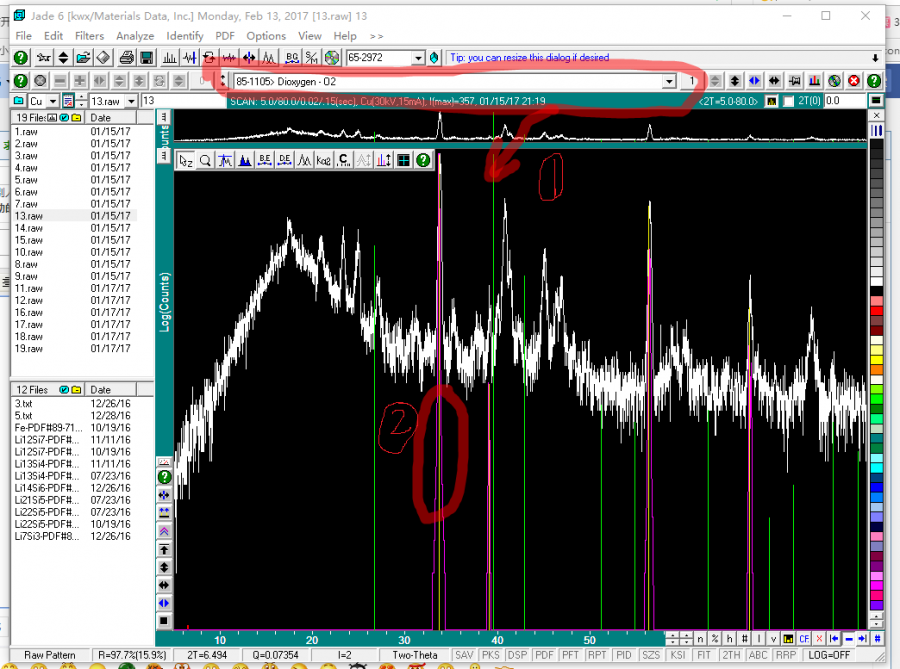Screen dimensions: 900x669
Task: Toggle the CF button in bottom-right strip
Action: pos(804,639)
